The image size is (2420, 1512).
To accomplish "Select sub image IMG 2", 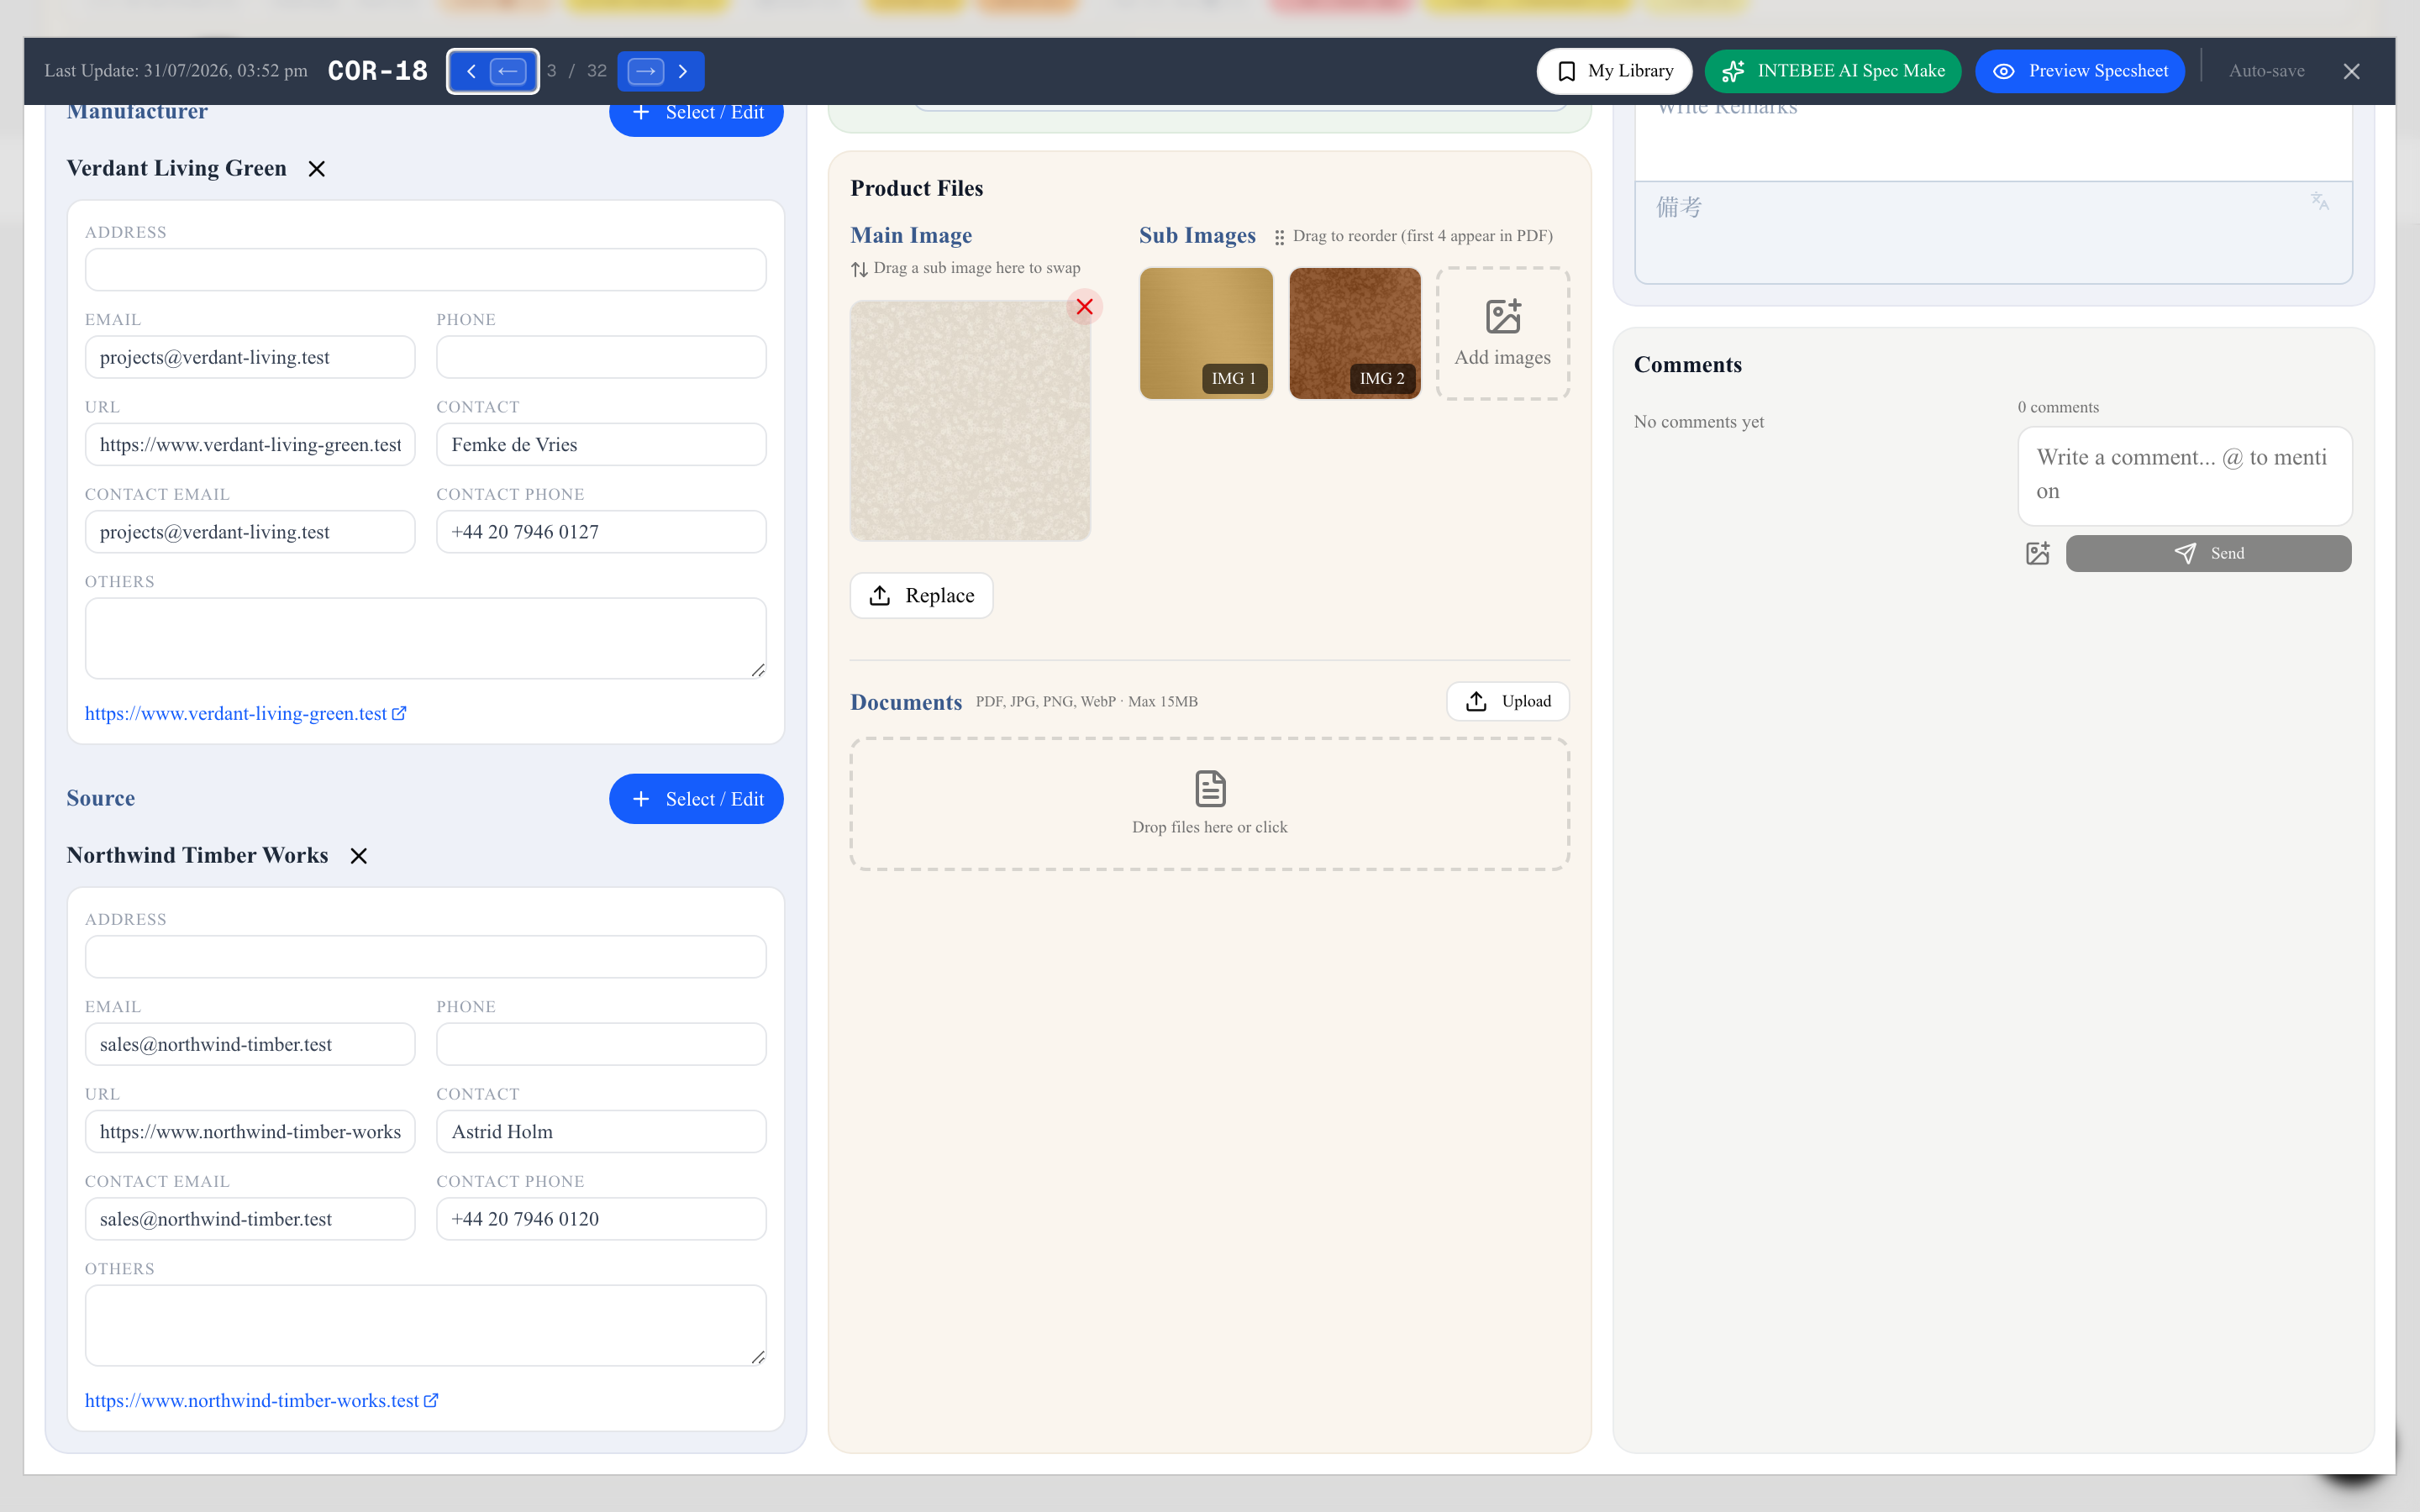I will 1355,333.
